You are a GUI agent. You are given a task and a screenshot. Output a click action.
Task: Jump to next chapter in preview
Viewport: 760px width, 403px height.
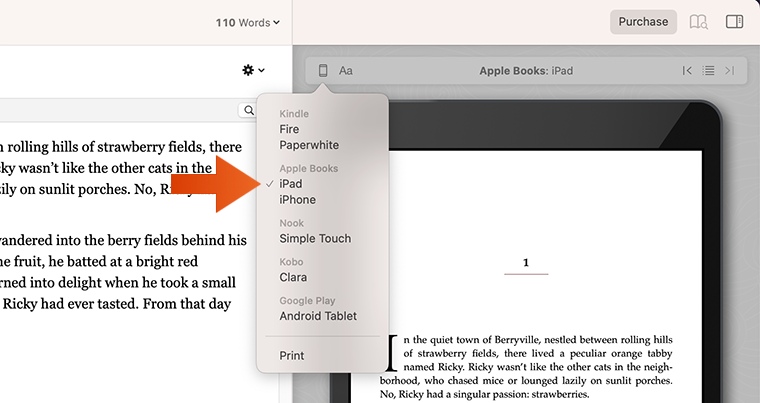[729, 71]
